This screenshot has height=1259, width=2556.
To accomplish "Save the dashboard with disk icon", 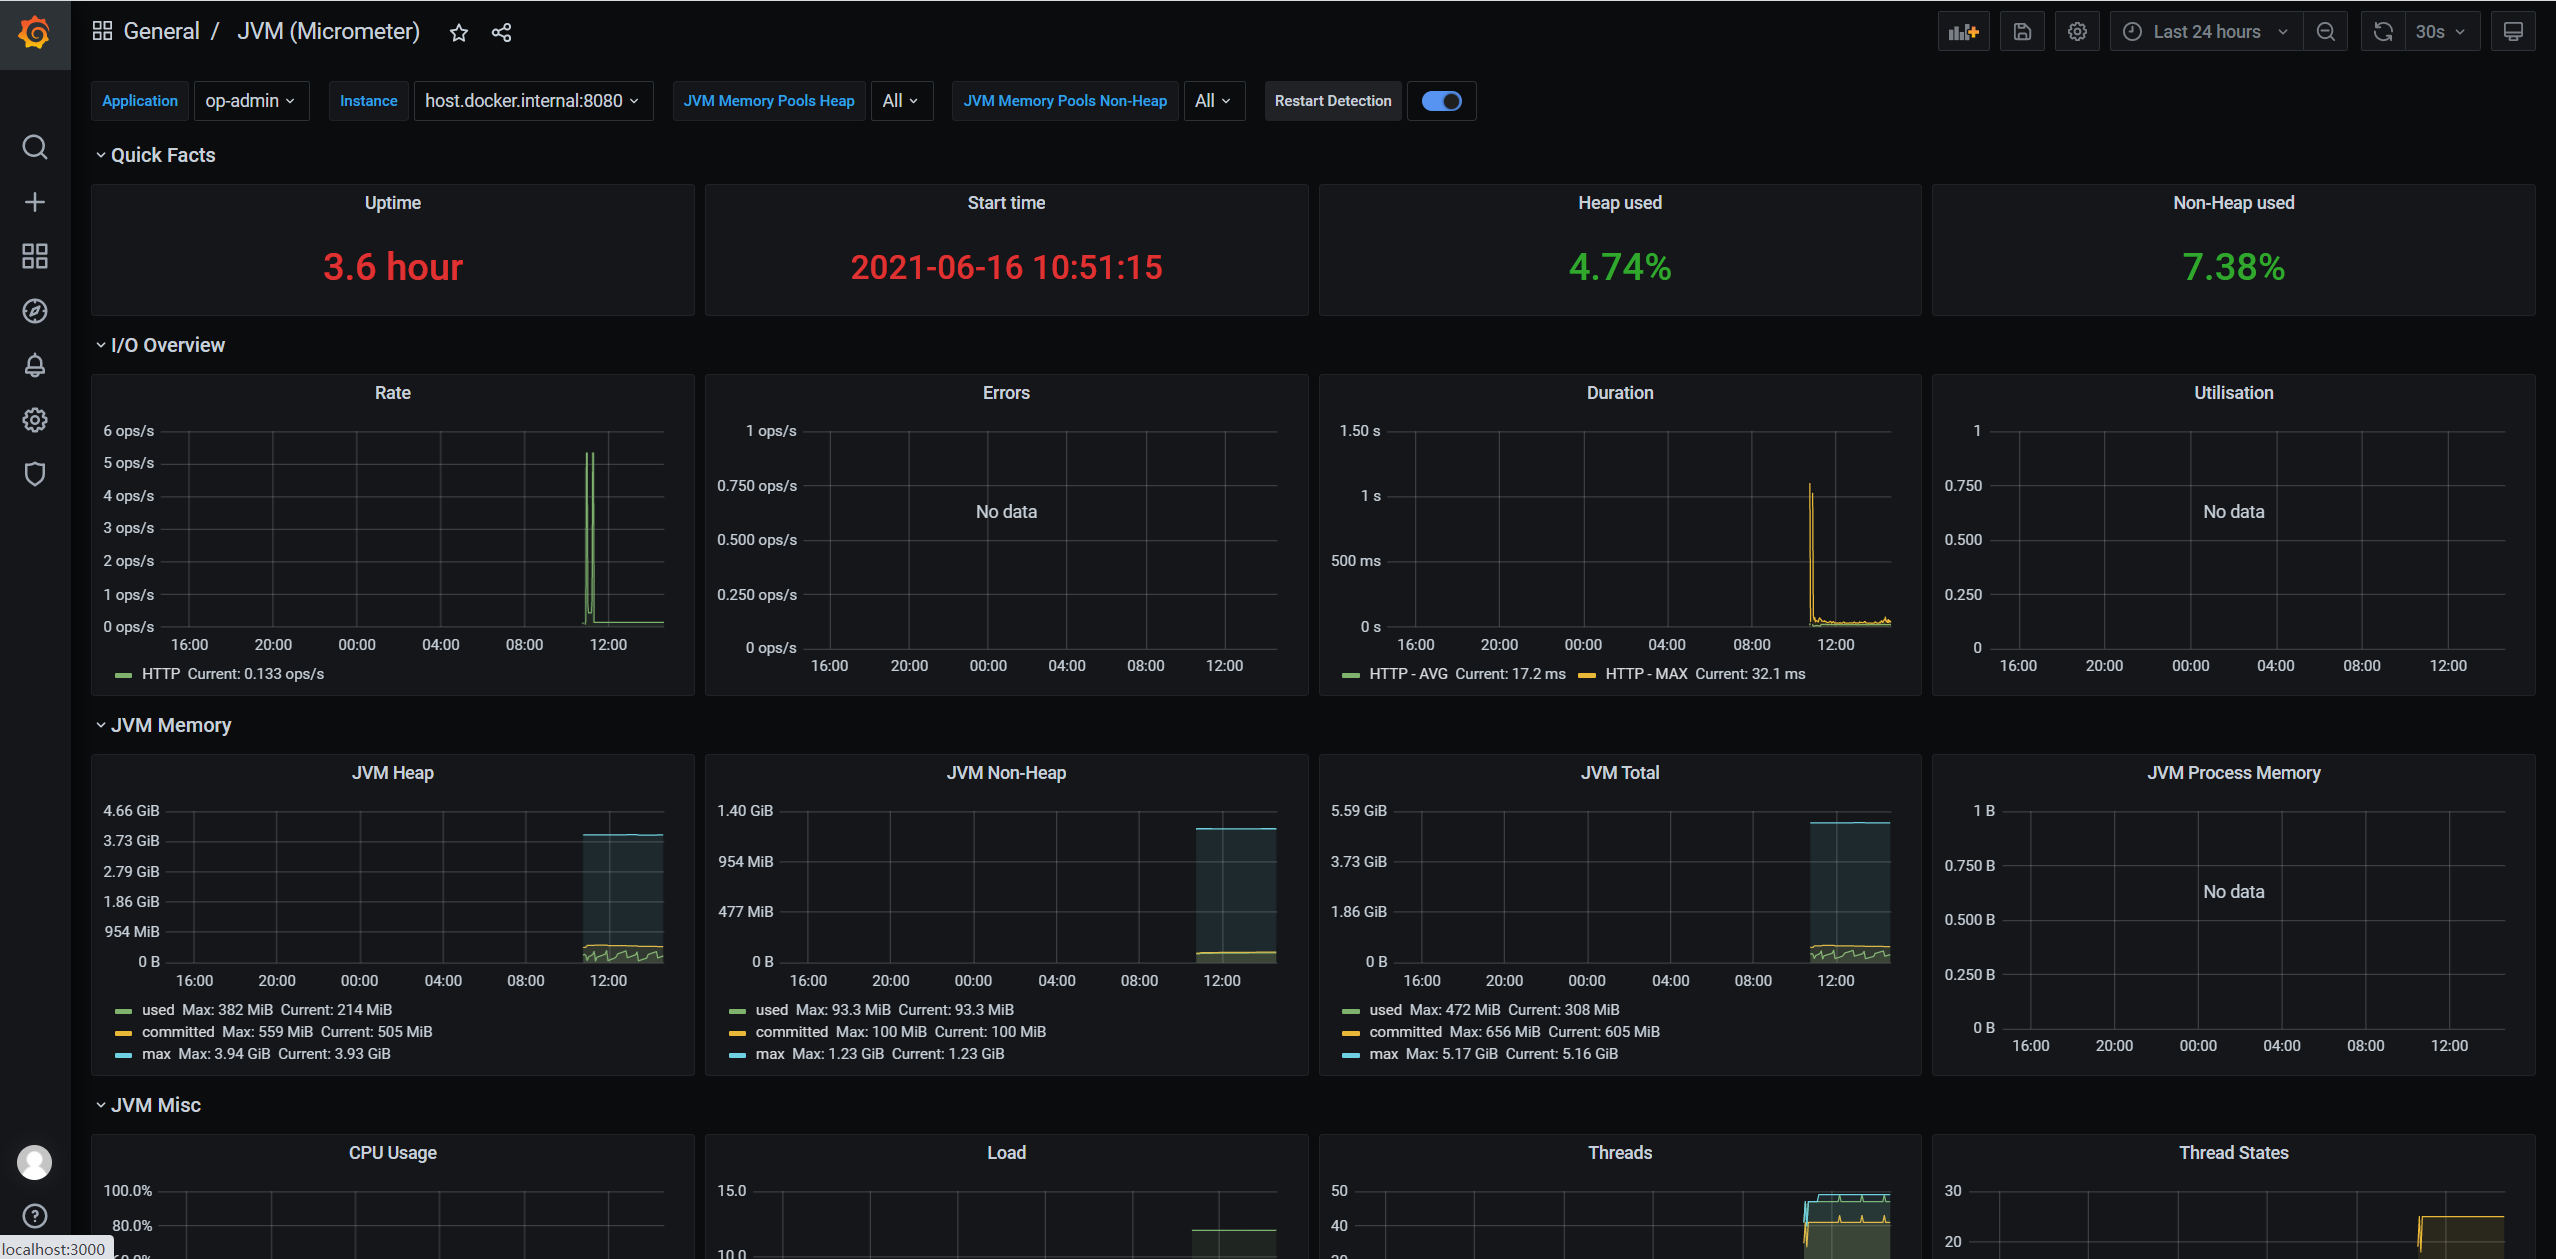I will (2022, 32).
